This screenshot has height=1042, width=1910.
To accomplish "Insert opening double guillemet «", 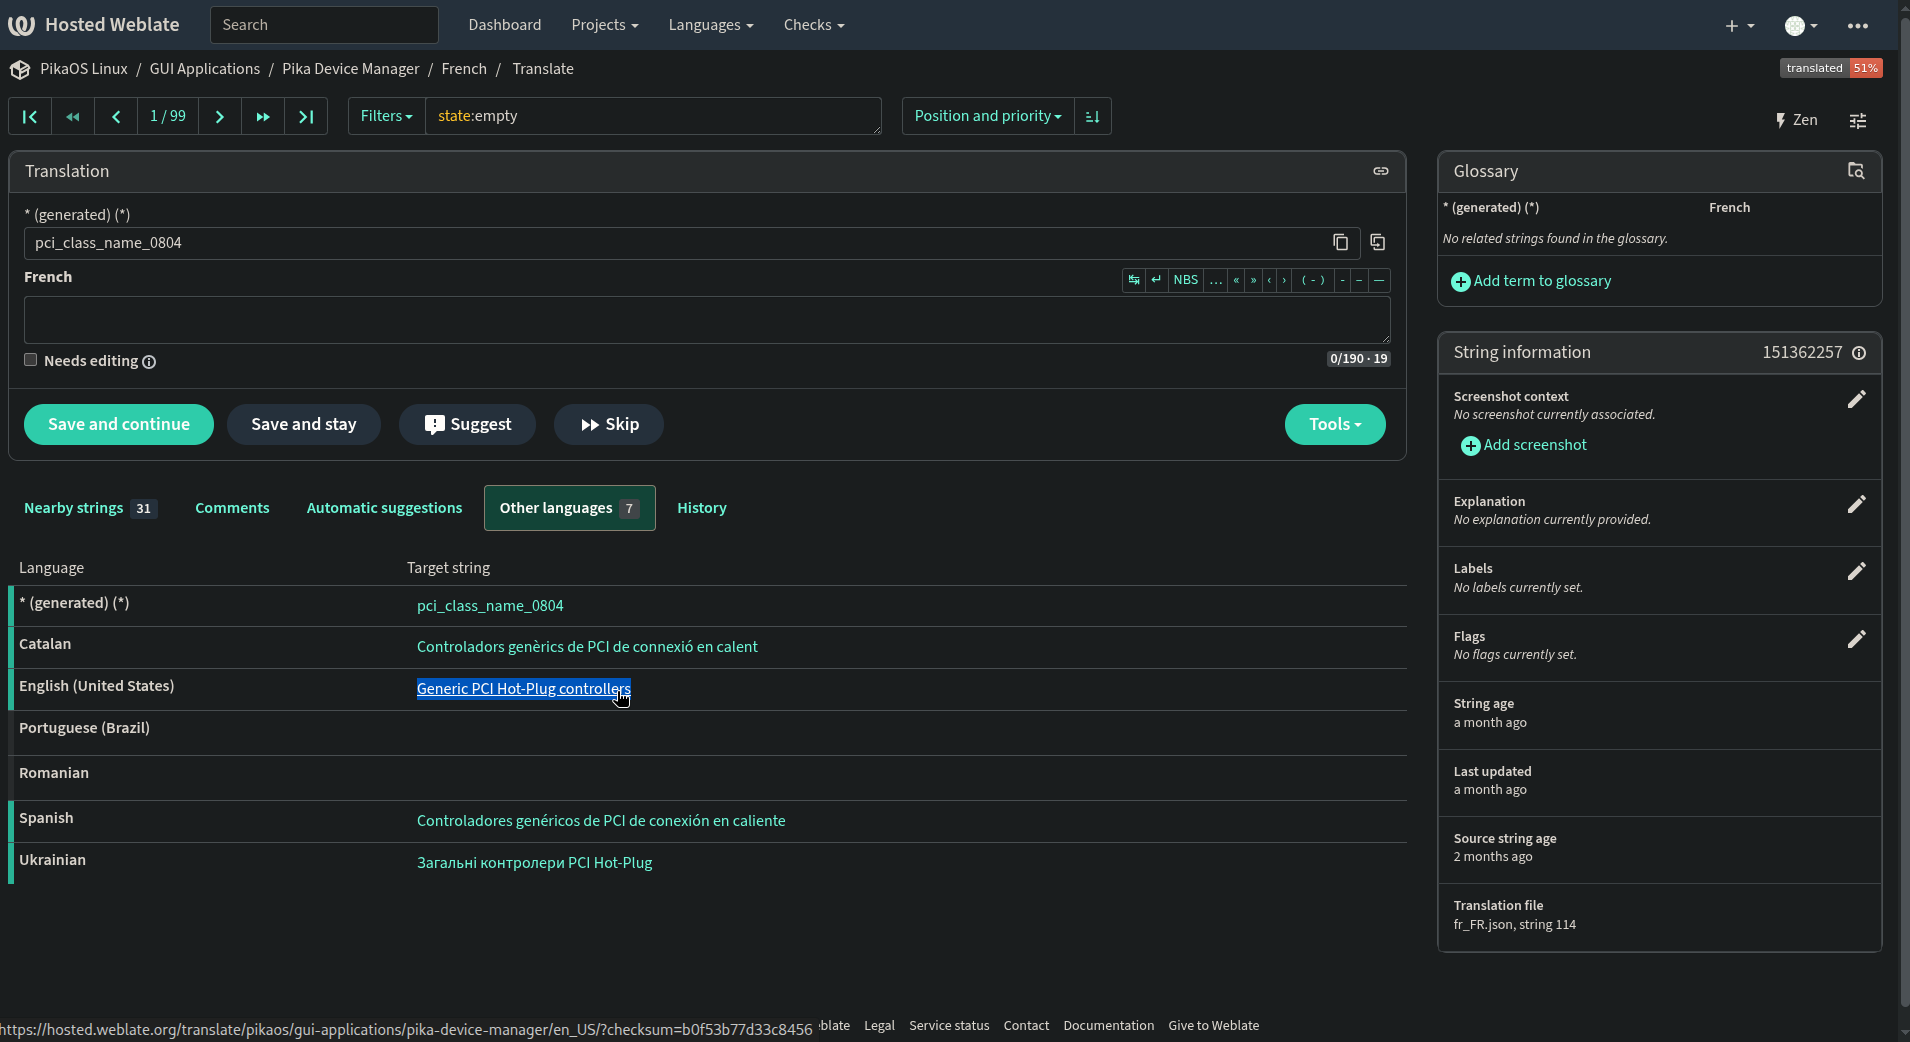I will 1237,280.
